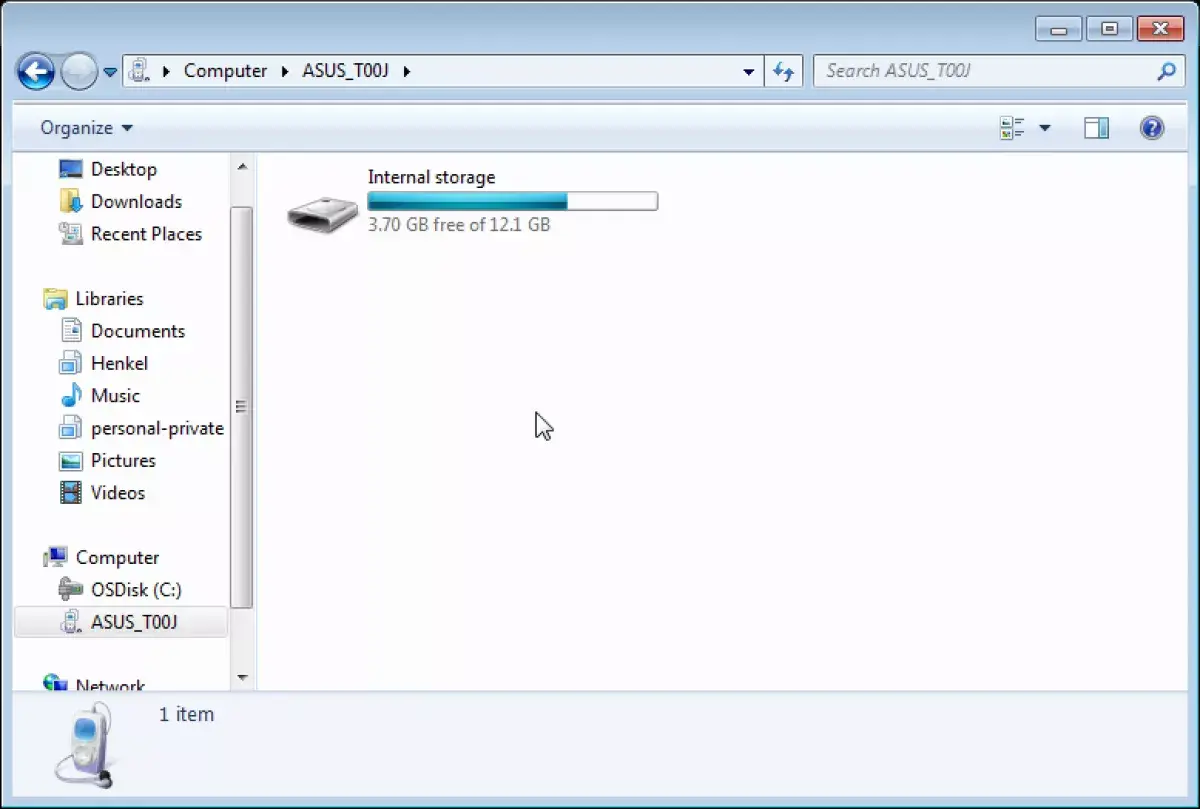Click the Network icon in sidebar
This screenshot has height=809, width=1200.
pos(55,683)
